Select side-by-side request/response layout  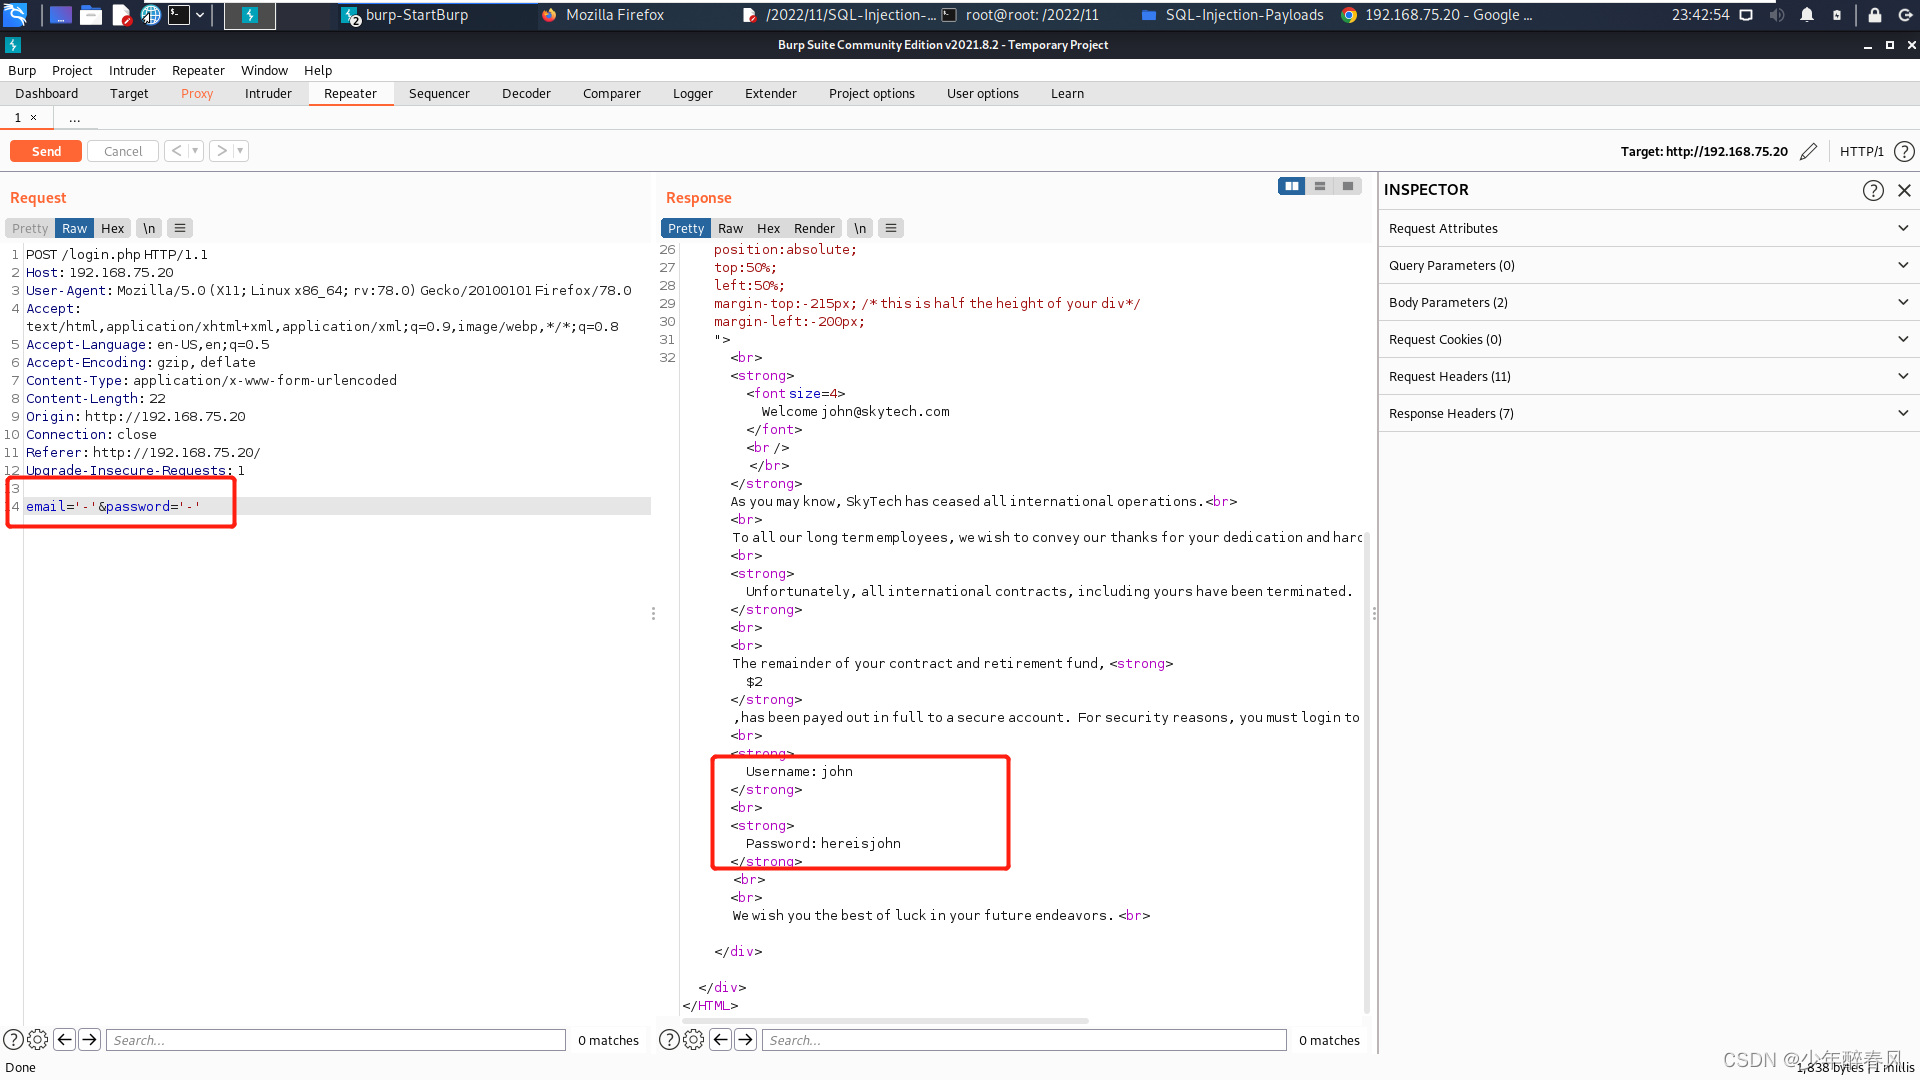click(1291, 186)
